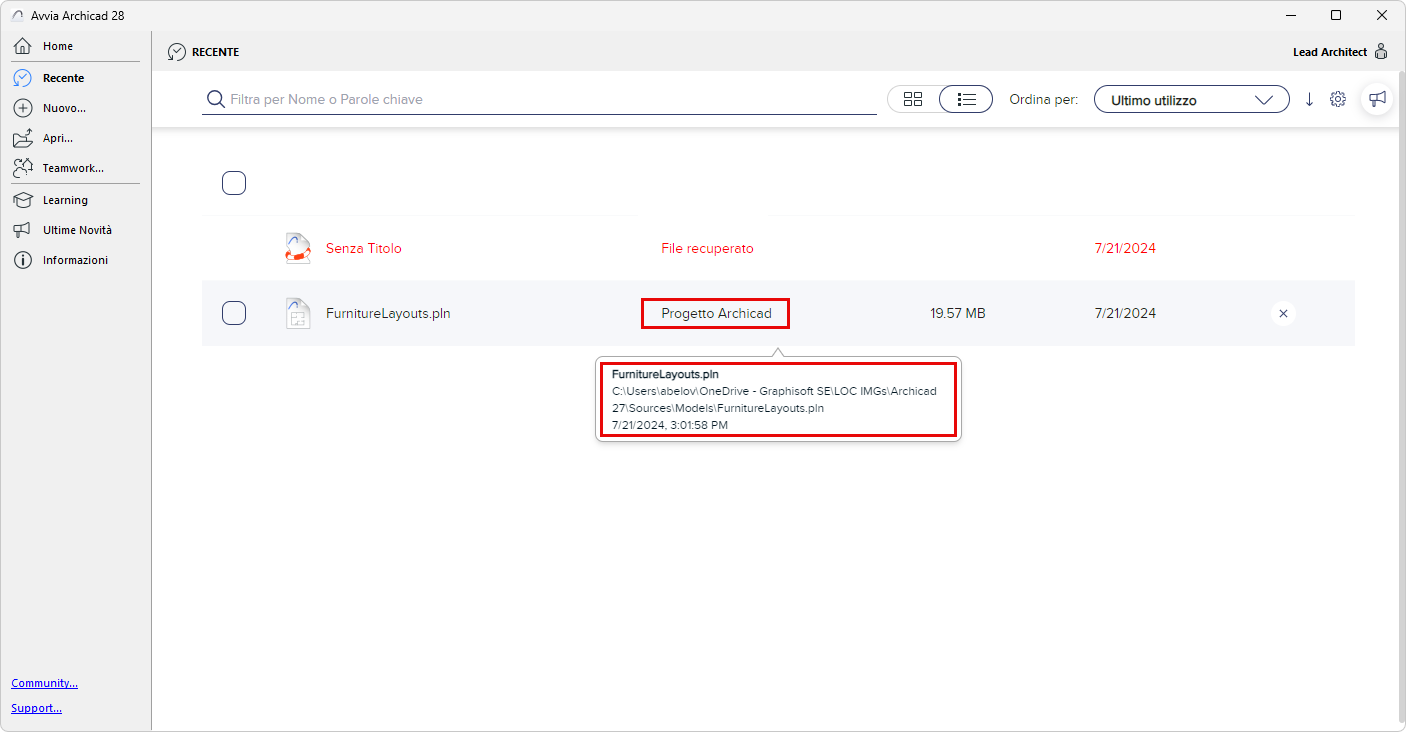The image size is (1406, 732).
Task: Tick the FurnitureLayouts.pln row checkbox
Action: pos(234,313)
